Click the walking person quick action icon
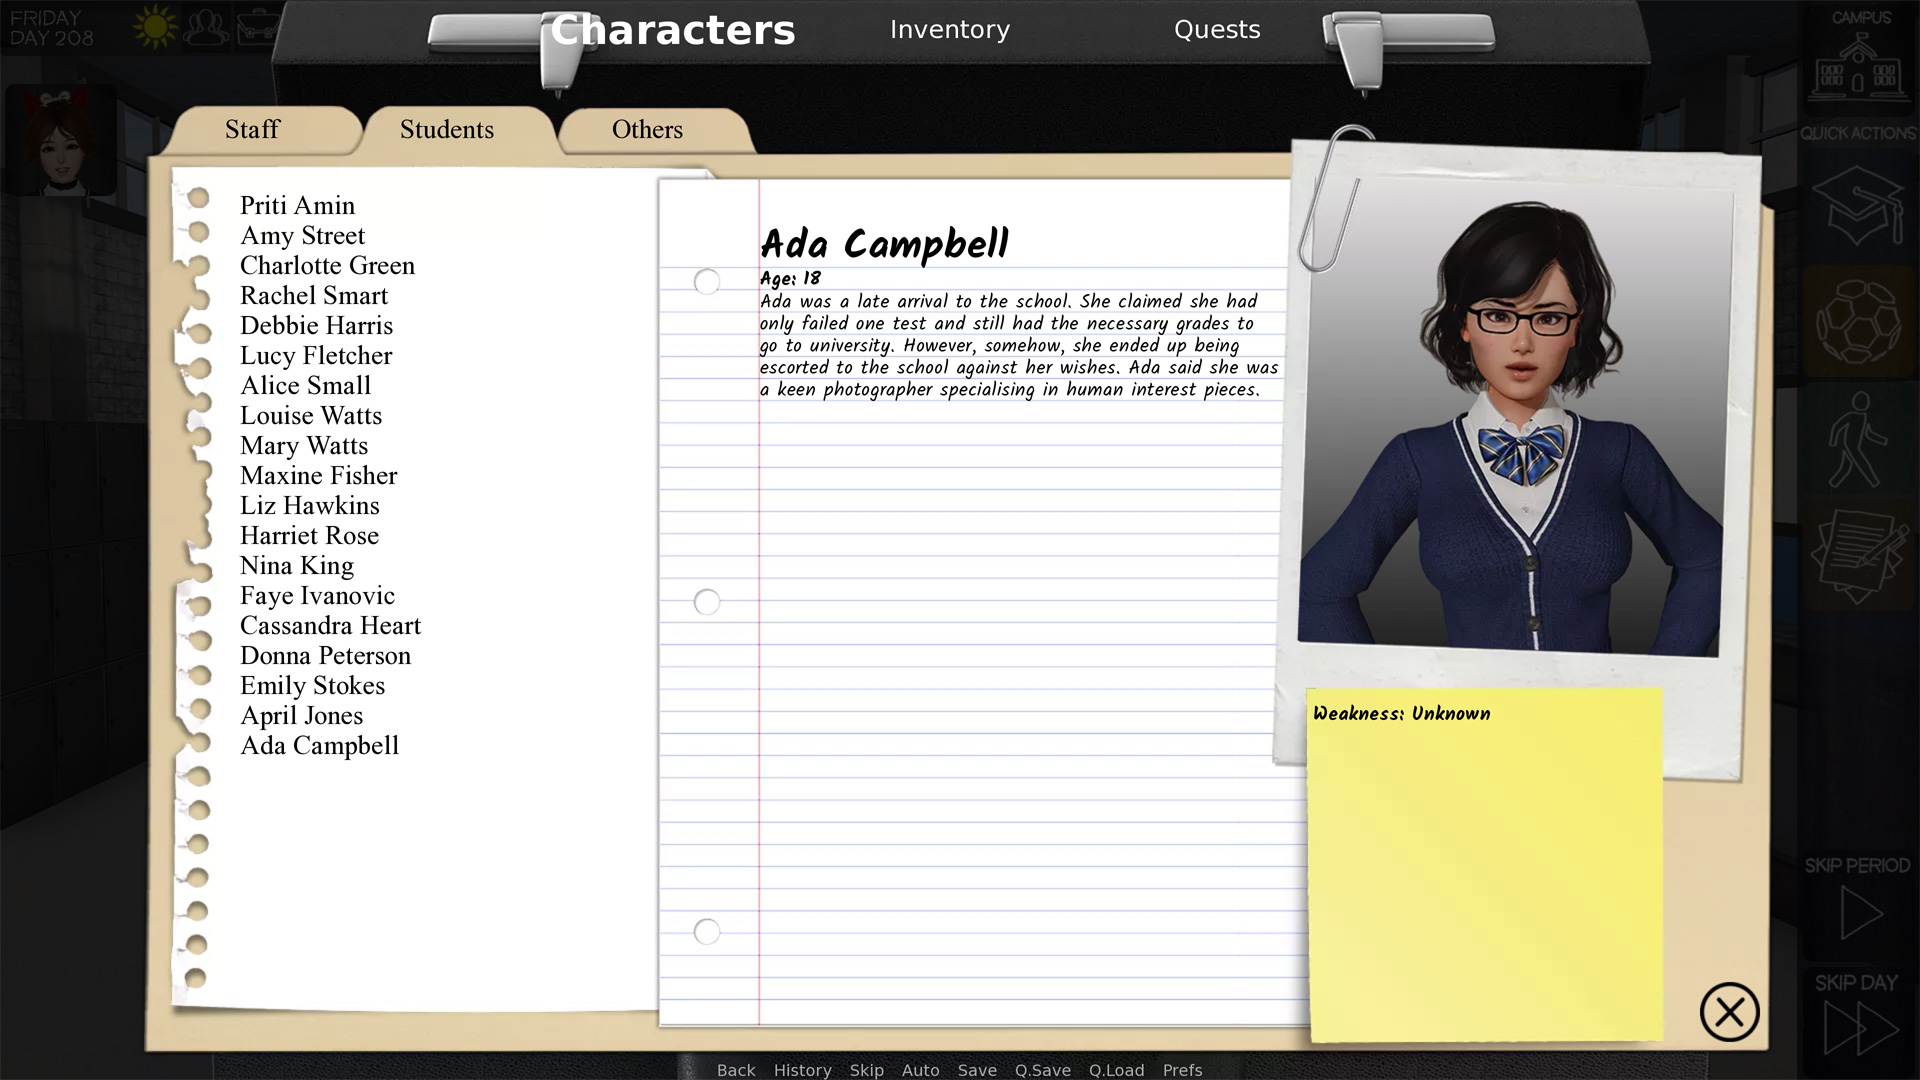This screenshot has height=1080, width=1920. (1857, 440)
